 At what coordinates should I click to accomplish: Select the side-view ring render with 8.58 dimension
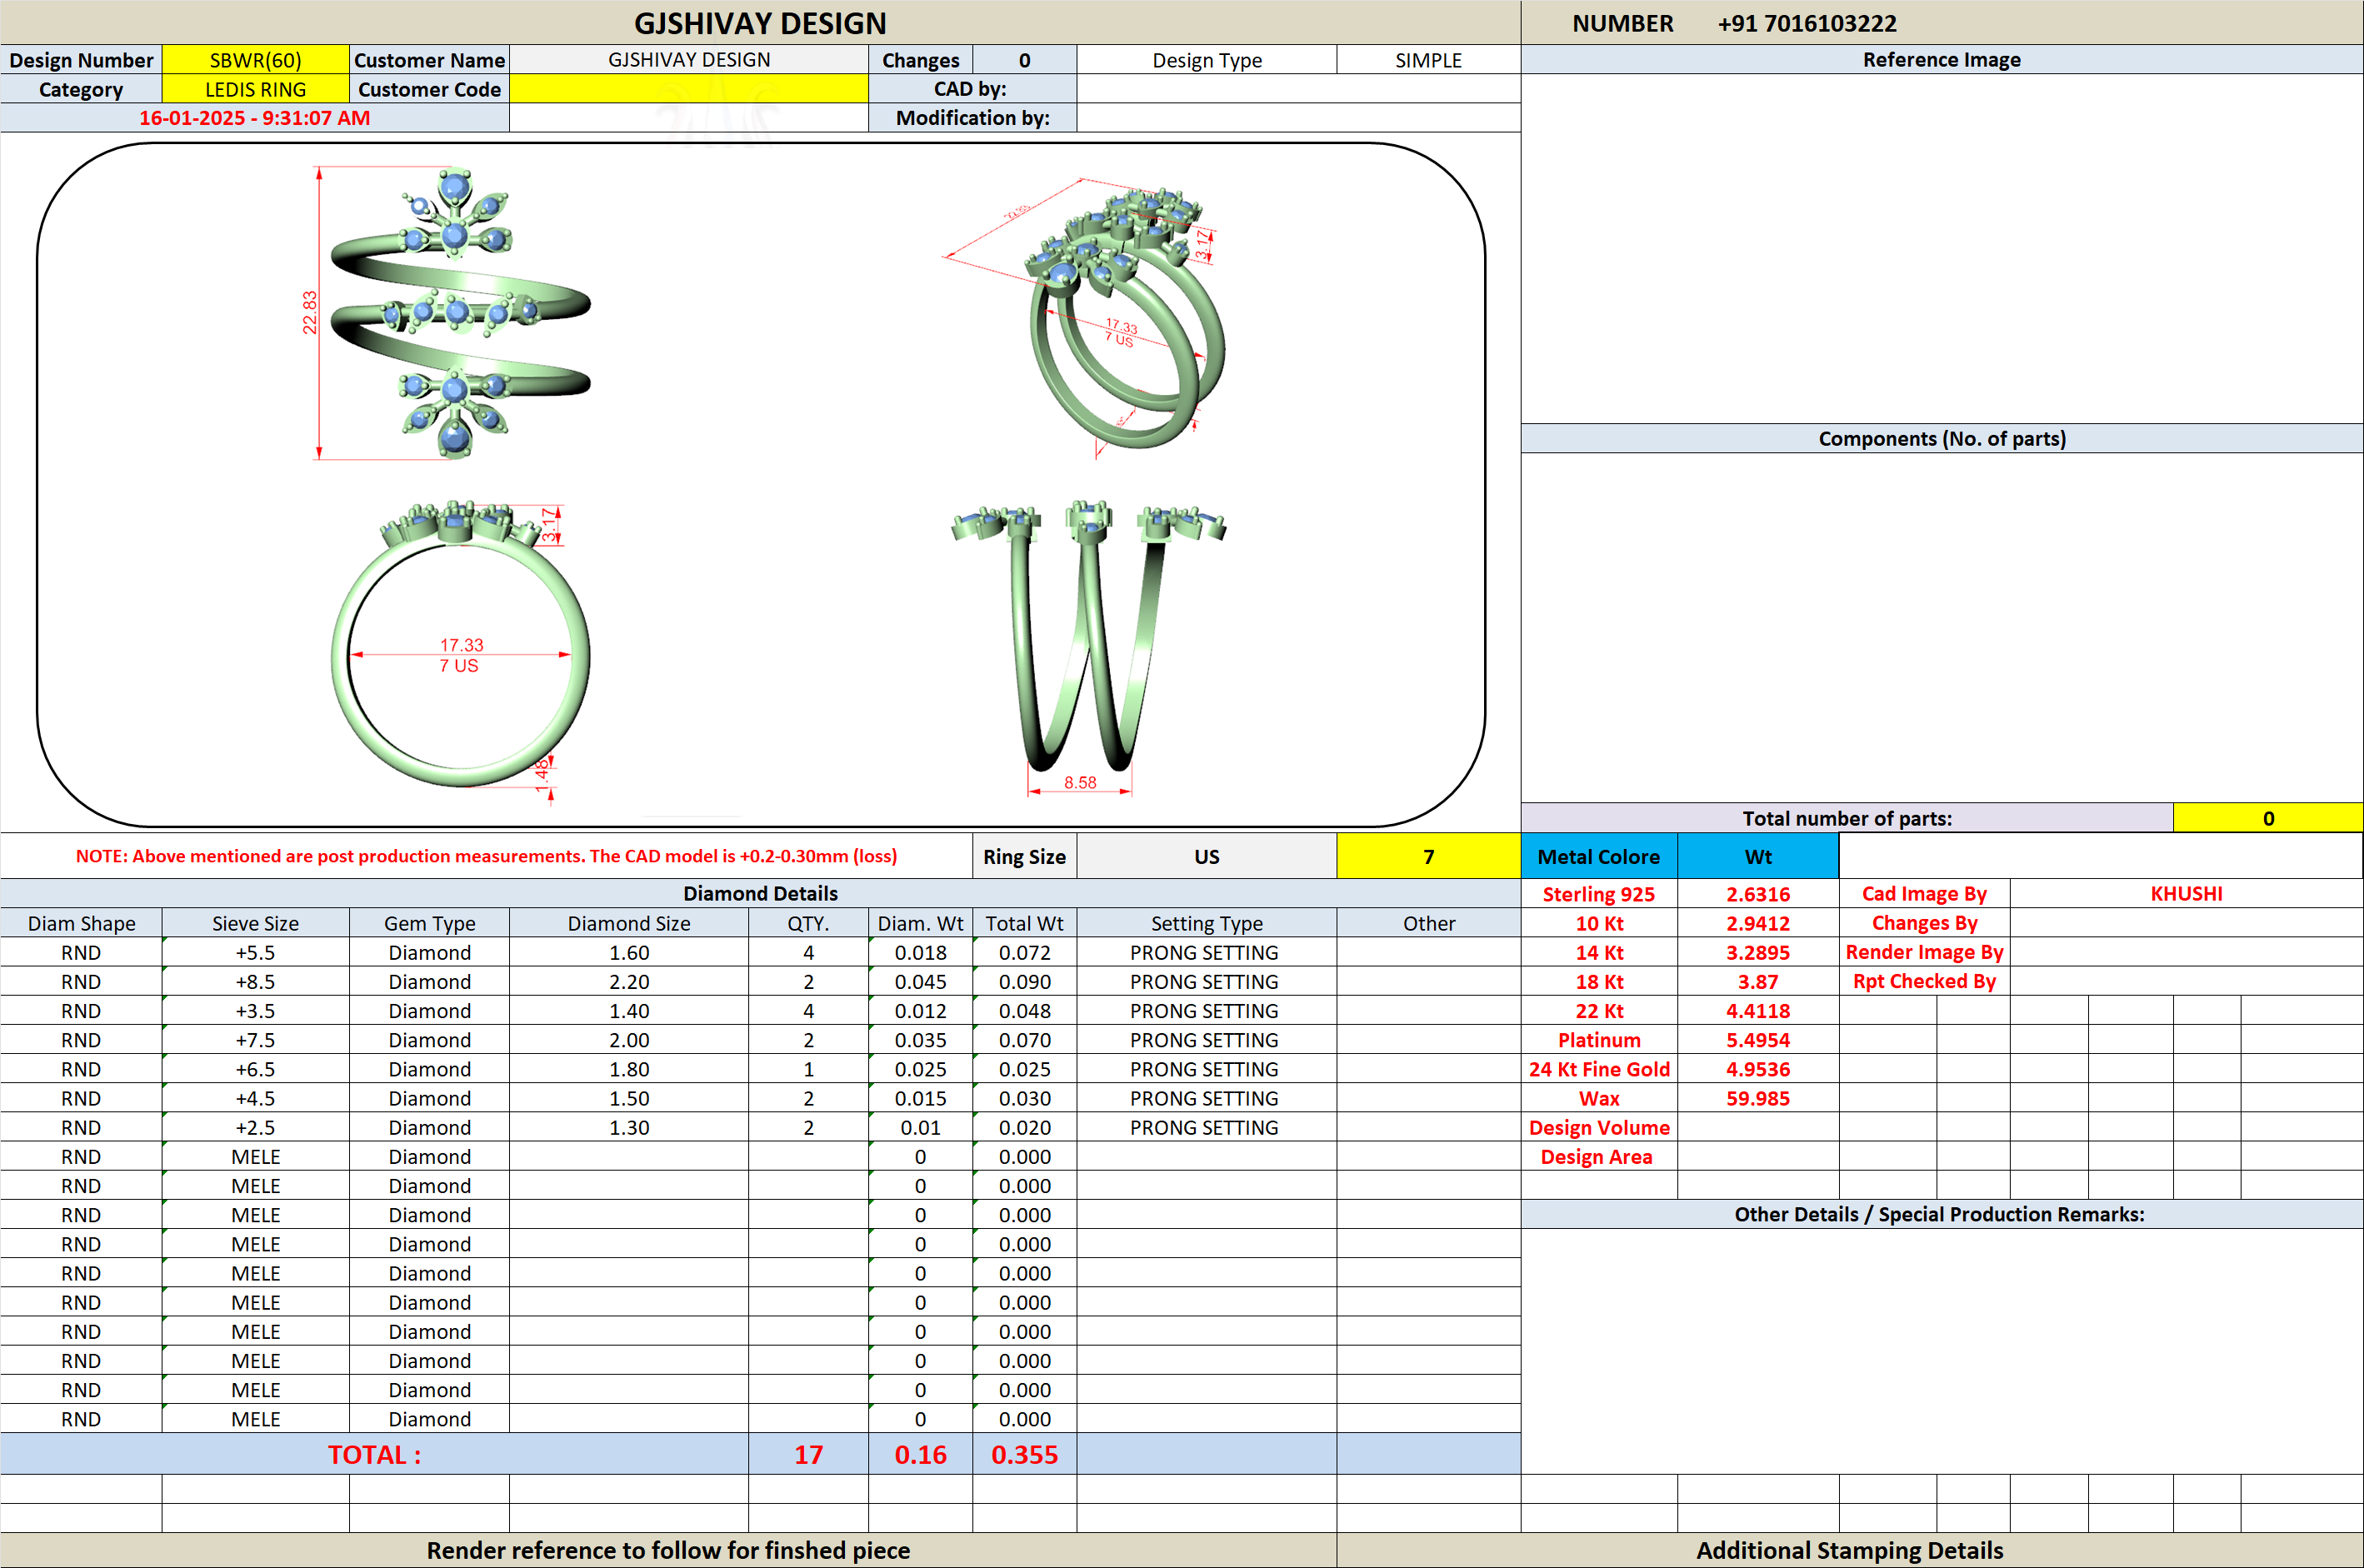click(1089, 648)
